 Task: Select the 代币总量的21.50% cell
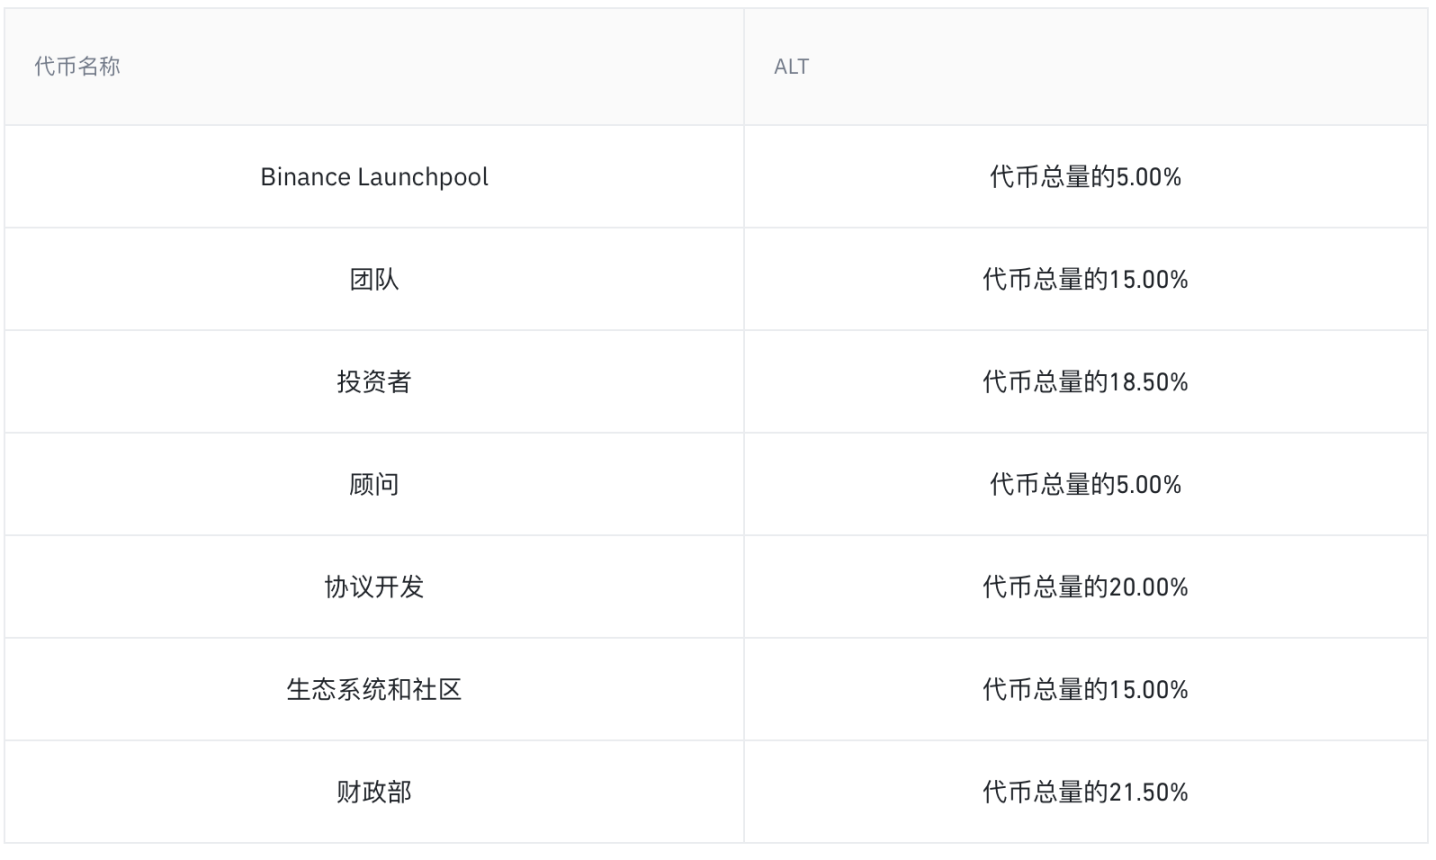[1085, 792]
